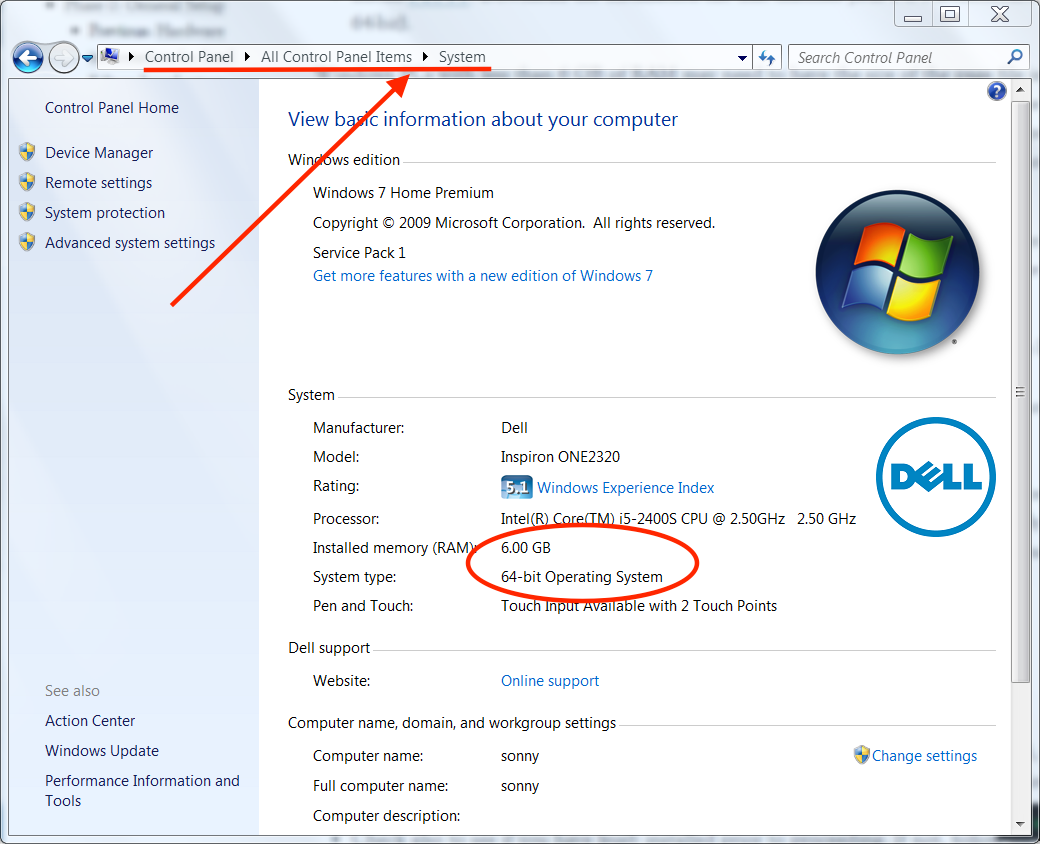Open Device Manager link
Screen dimensions: 1040x844
99,153
